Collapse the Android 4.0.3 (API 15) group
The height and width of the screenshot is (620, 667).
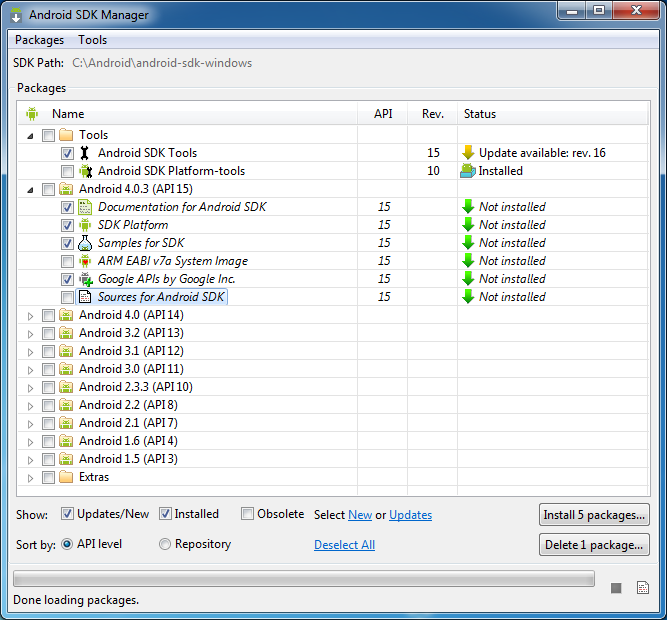tap(30, 190)
